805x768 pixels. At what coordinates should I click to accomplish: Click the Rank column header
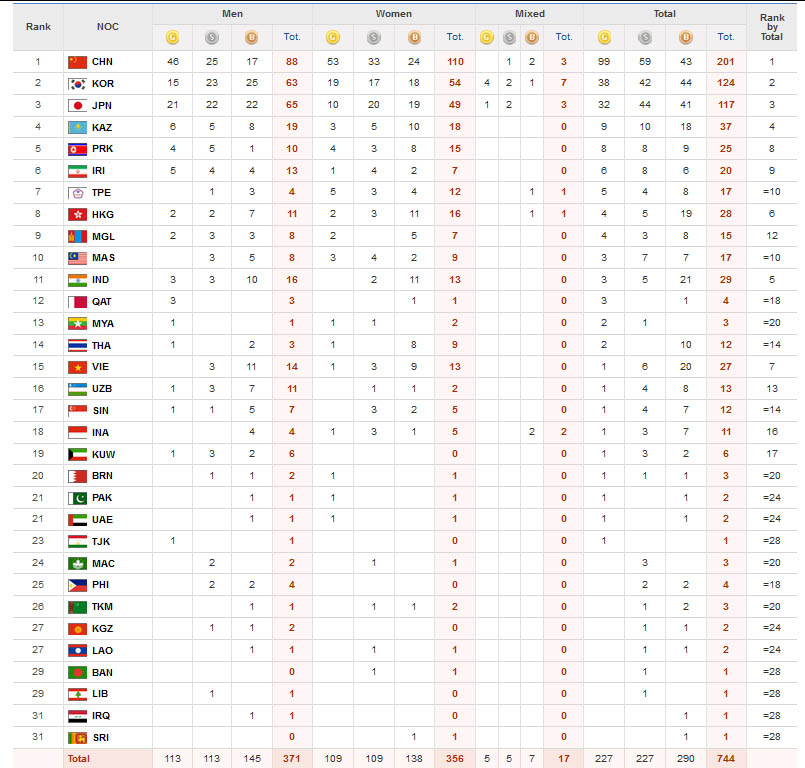38,27
